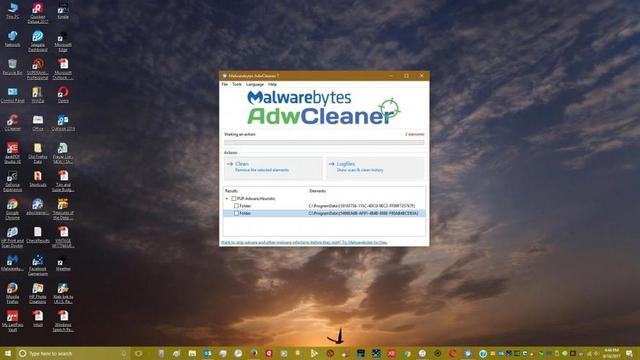Open the Language menu

coord(255,84)
